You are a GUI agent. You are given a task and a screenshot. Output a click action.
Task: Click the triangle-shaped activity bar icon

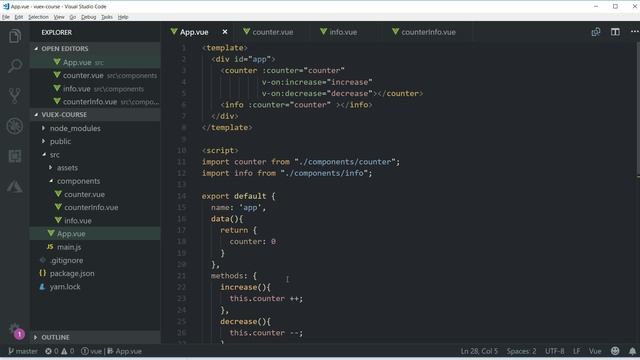click(x=15, y=186)
